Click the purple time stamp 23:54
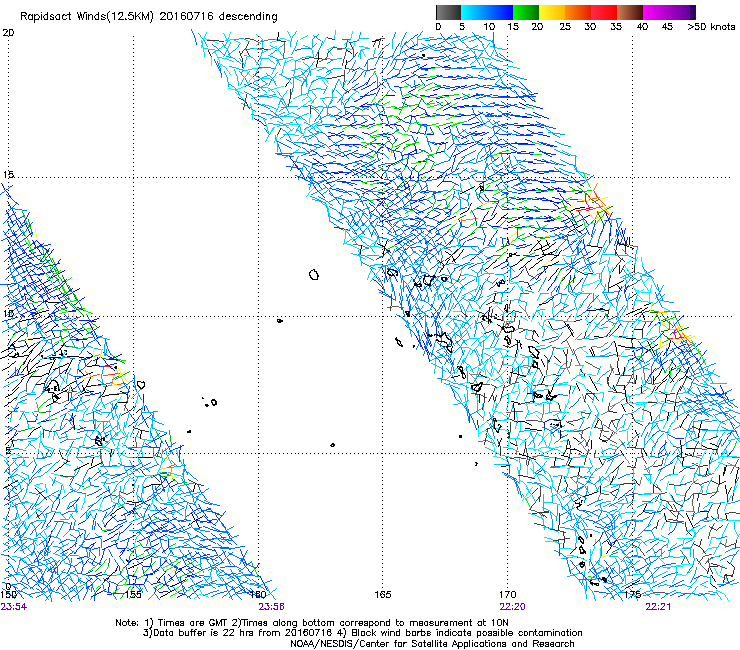The image size is (740, 650). point(13,607)
